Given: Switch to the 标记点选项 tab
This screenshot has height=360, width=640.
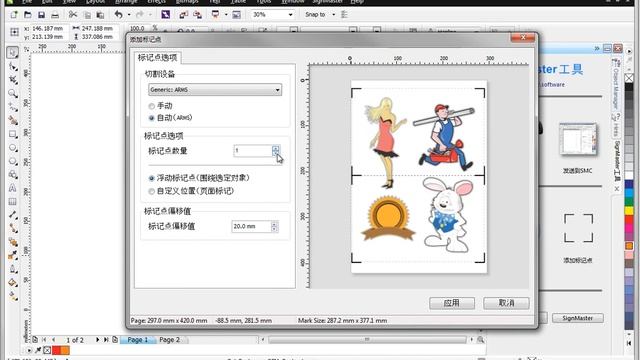Looking at the screenshot, I should [158, 58].
